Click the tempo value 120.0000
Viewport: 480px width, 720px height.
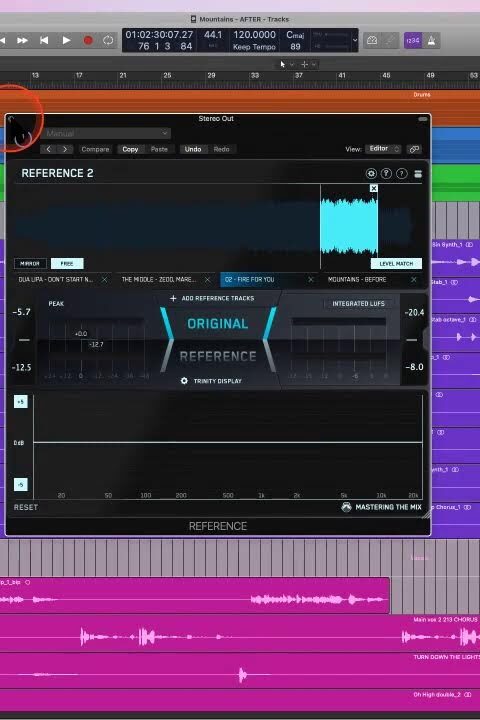(x=254, y=35)
